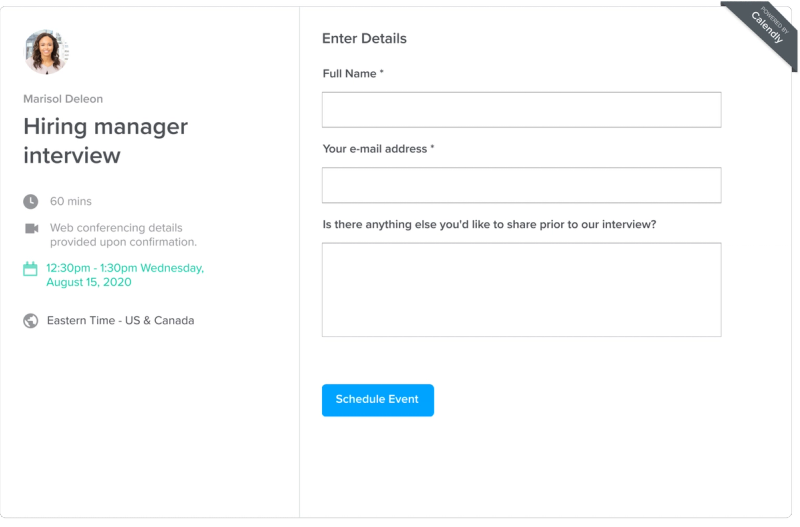Click the Marisol Deleon name label

63,99
